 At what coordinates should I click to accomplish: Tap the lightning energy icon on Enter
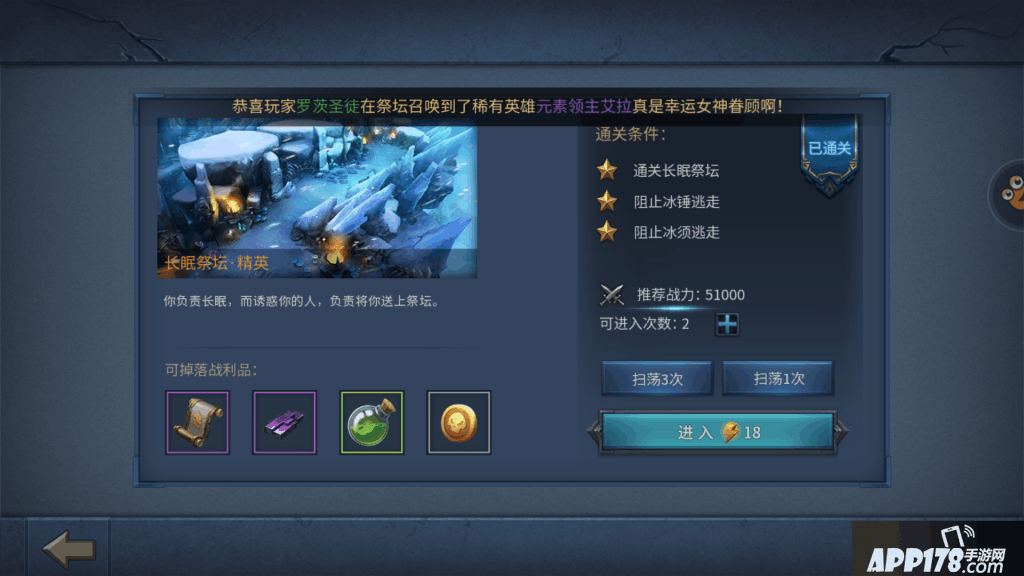click(x=730, y=432)
